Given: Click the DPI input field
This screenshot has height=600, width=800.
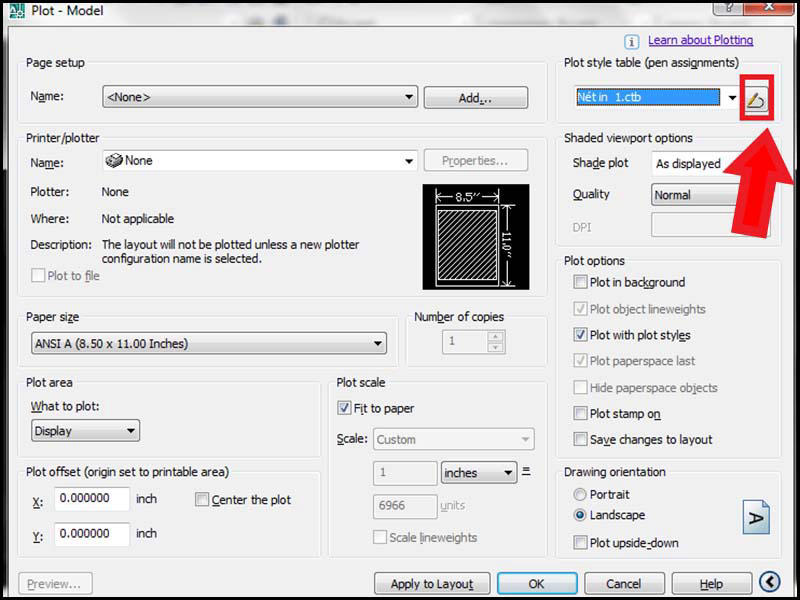Looking at the screenshot, I should 694,225.
